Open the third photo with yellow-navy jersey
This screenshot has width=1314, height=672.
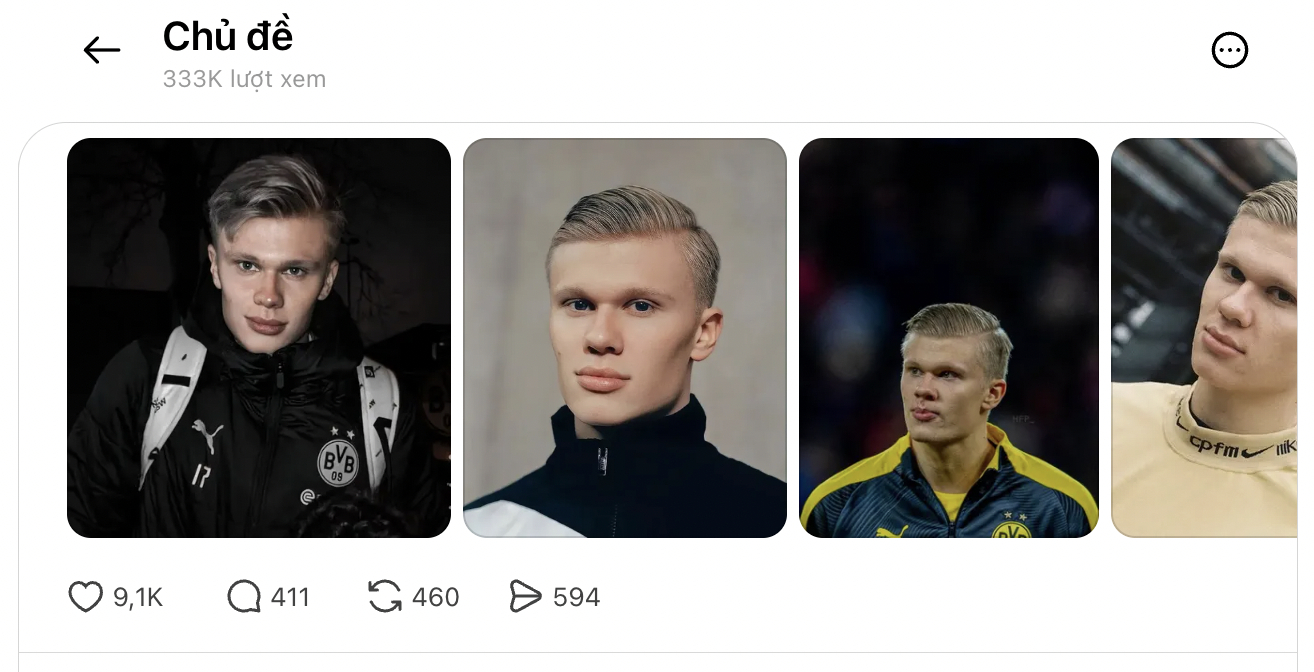[949, 338]
